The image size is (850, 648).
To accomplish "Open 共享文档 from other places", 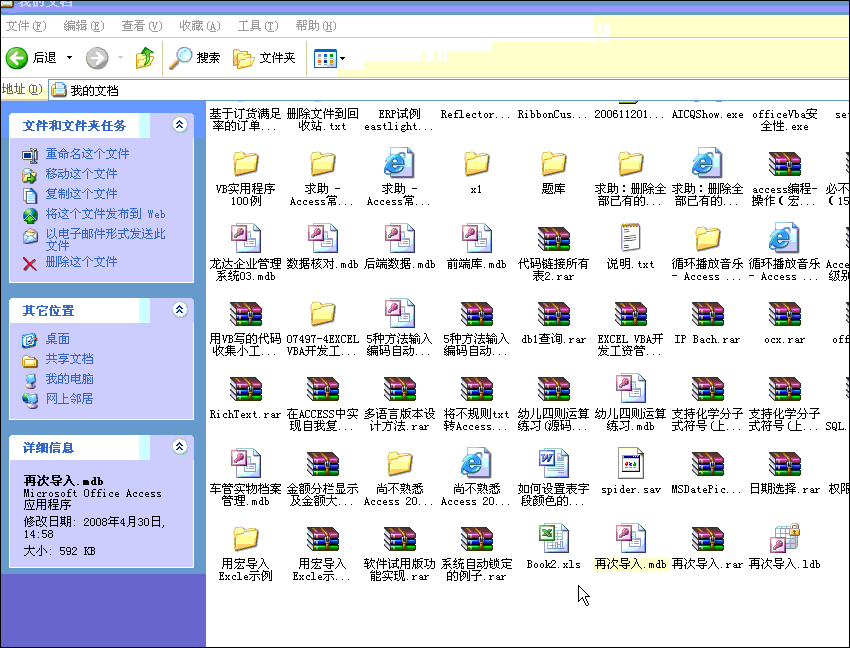I will (69, 359).
